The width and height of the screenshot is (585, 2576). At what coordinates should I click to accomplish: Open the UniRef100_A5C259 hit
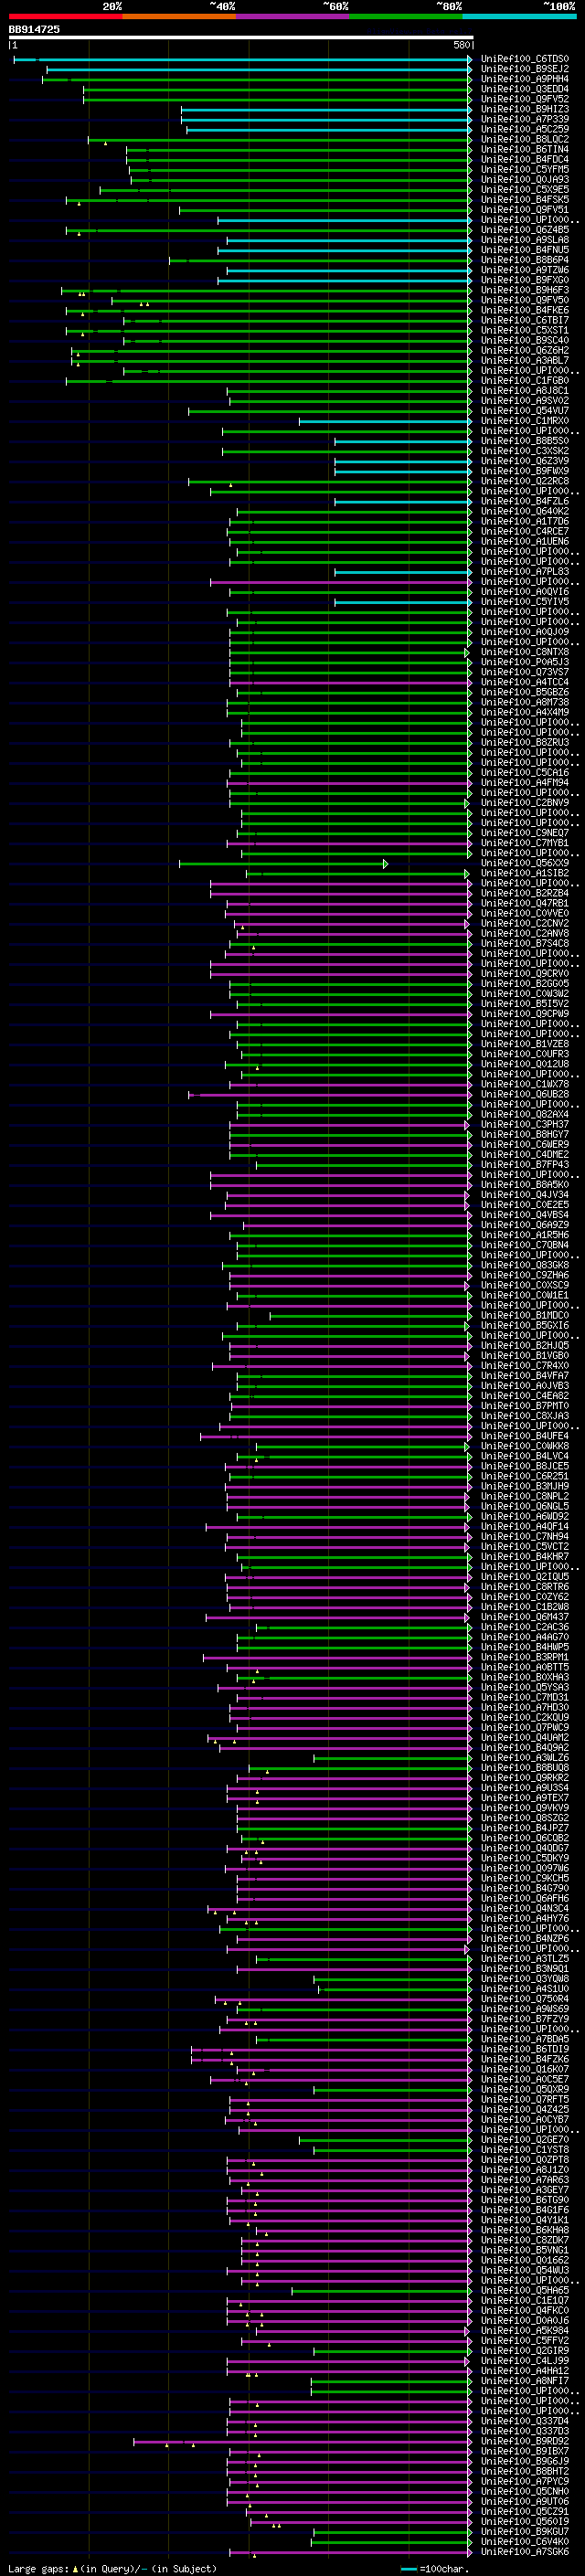525,129
